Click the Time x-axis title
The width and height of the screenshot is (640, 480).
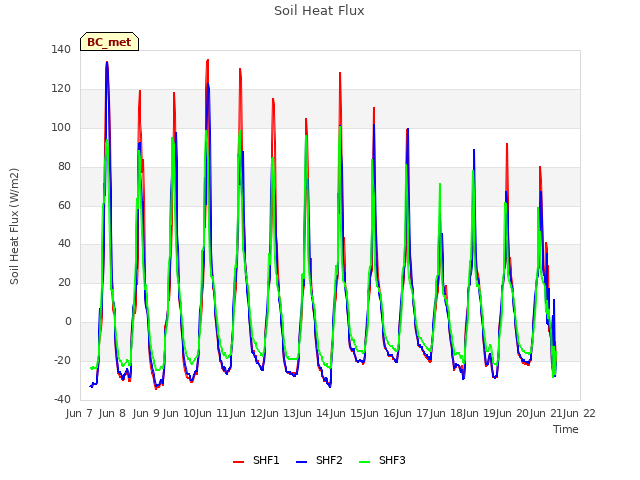[x=566, y=429]
